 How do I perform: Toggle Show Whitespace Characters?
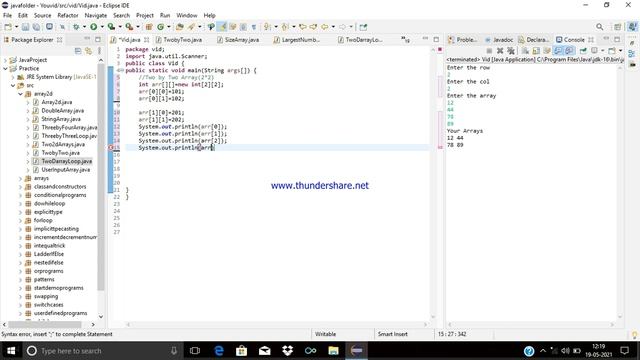(x=254, y=27)
